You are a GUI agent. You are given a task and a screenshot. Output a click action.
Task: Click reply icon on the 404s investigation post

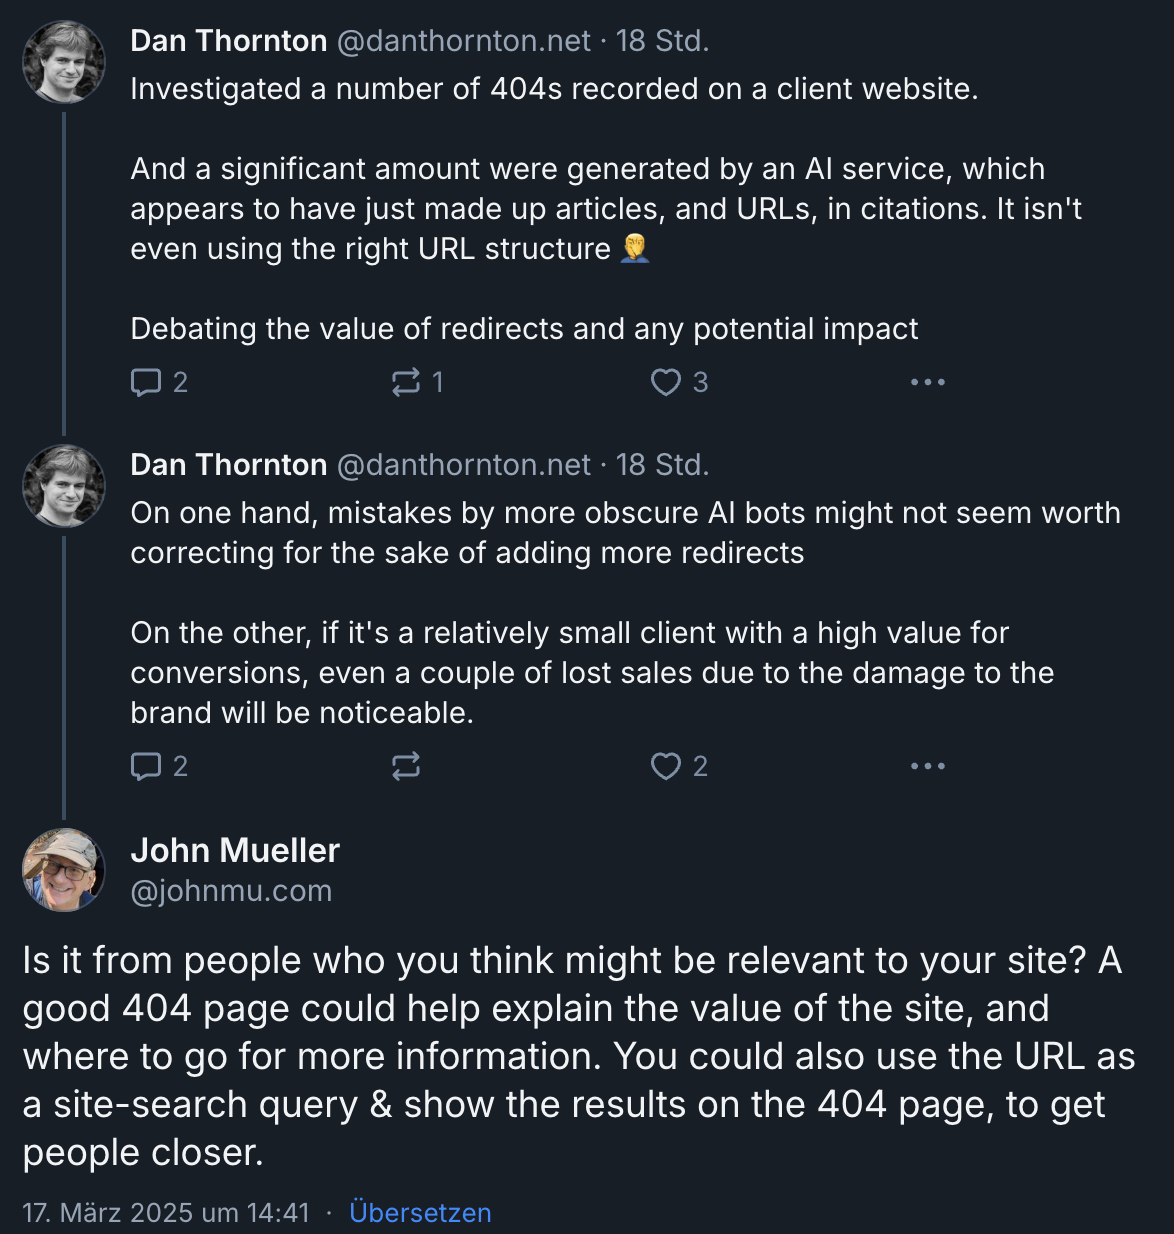(146, 382)
